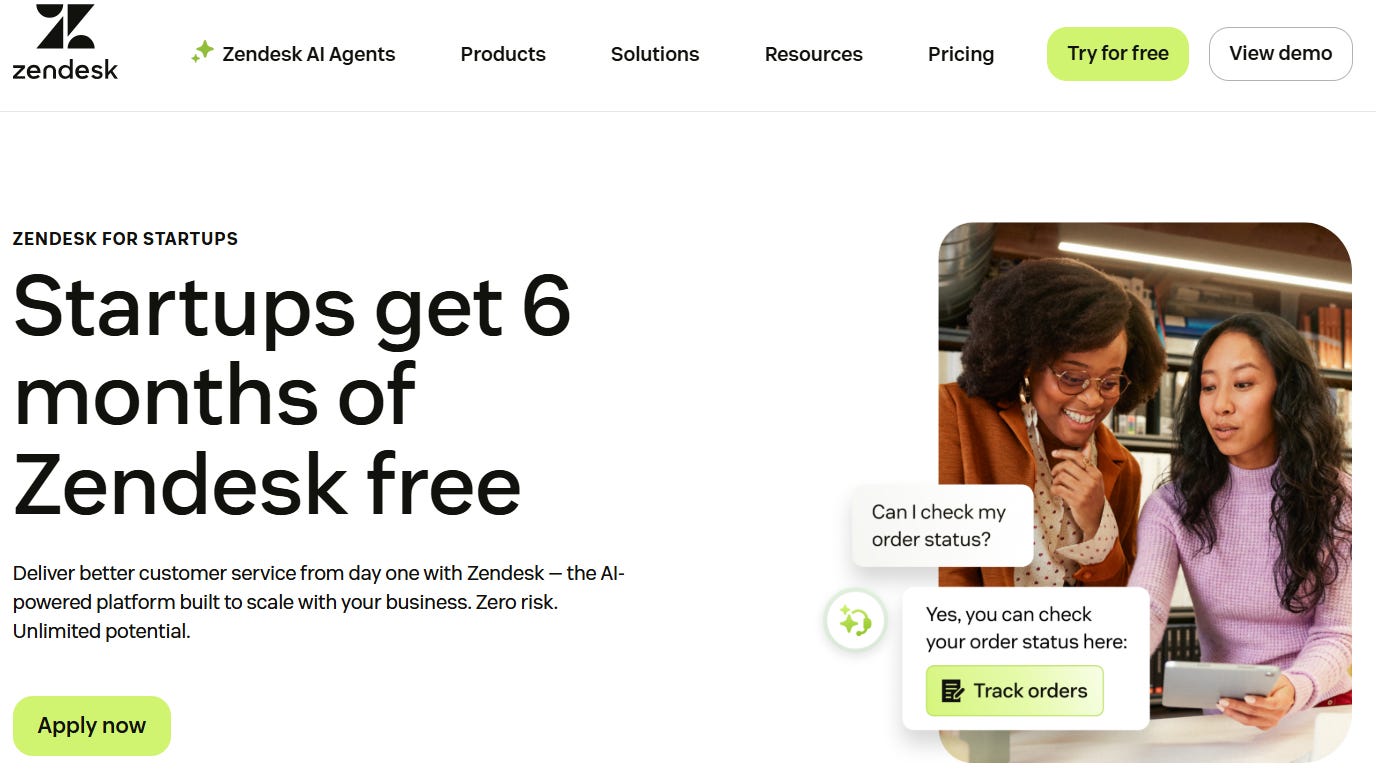Select the 'Can I check my order status?' bubble

(x=942, y=526)
